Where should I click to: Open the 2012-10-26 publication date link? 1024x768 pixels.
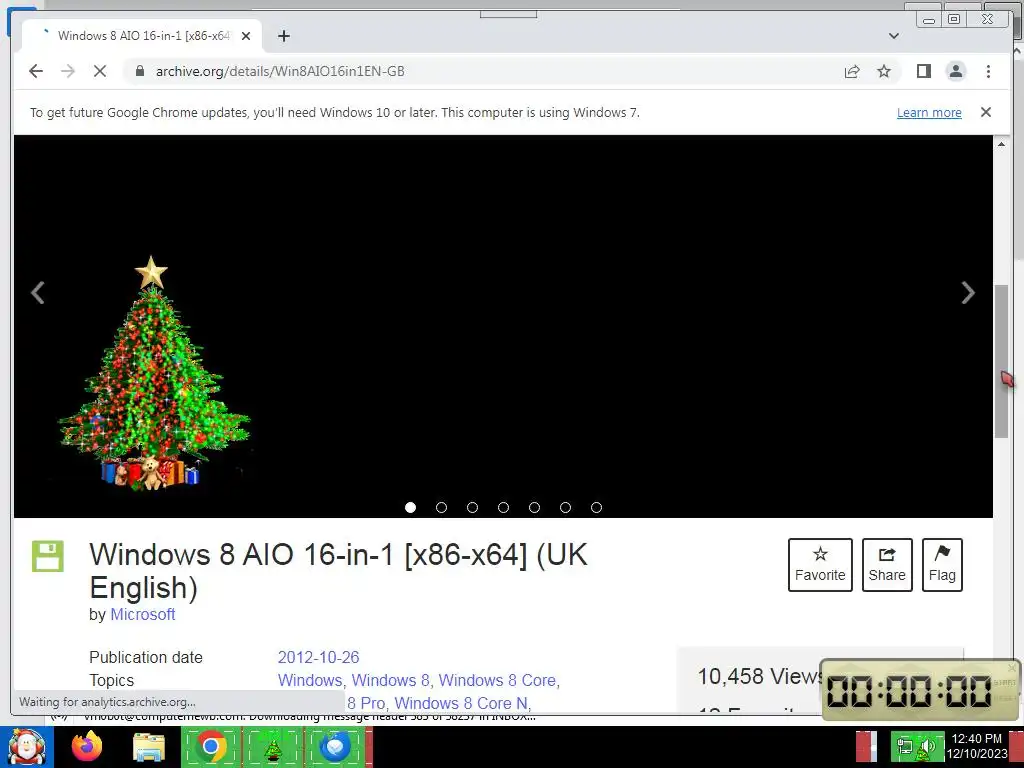pyautogui.click(x=318, y=657)
